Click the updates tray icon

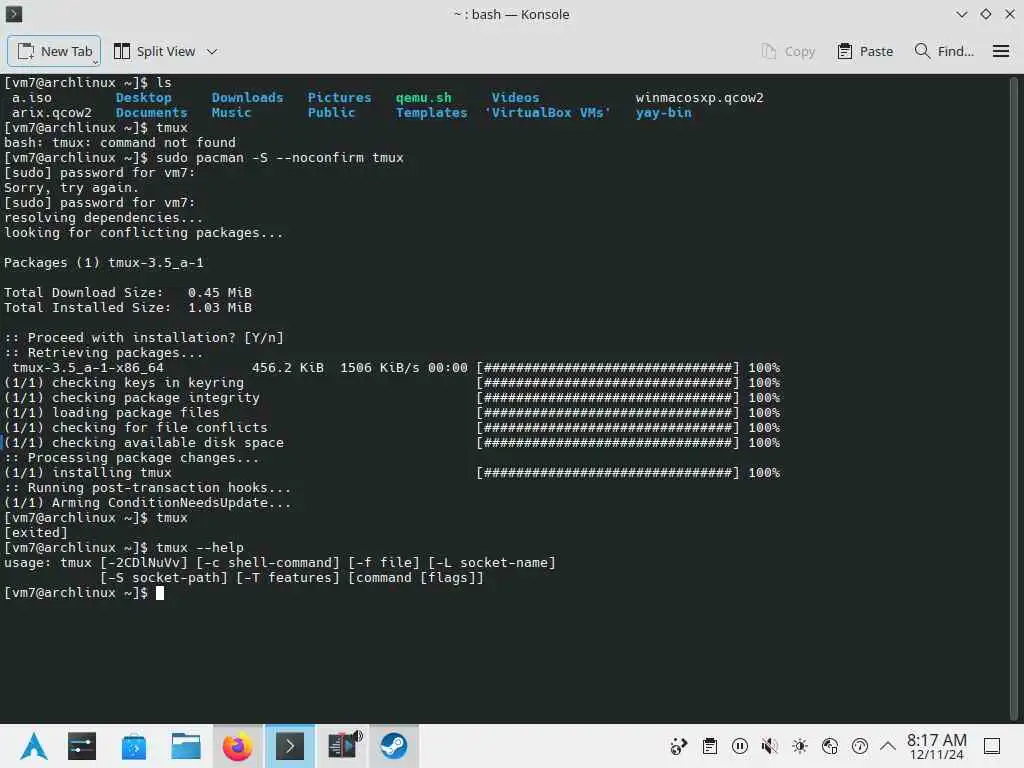pyautogui.click(x=679, y=746)
